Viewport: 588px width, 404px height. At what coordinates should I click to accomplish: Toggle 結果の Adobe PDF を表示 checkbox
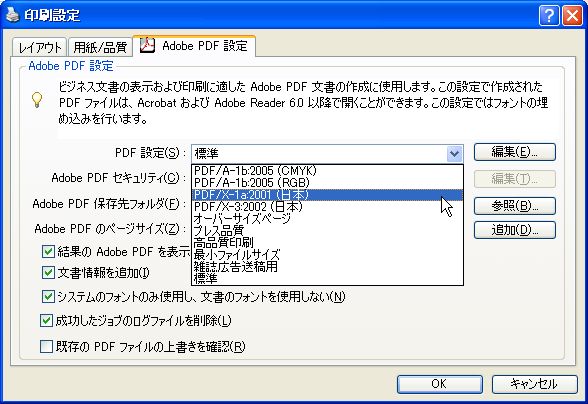coord(48,251)
